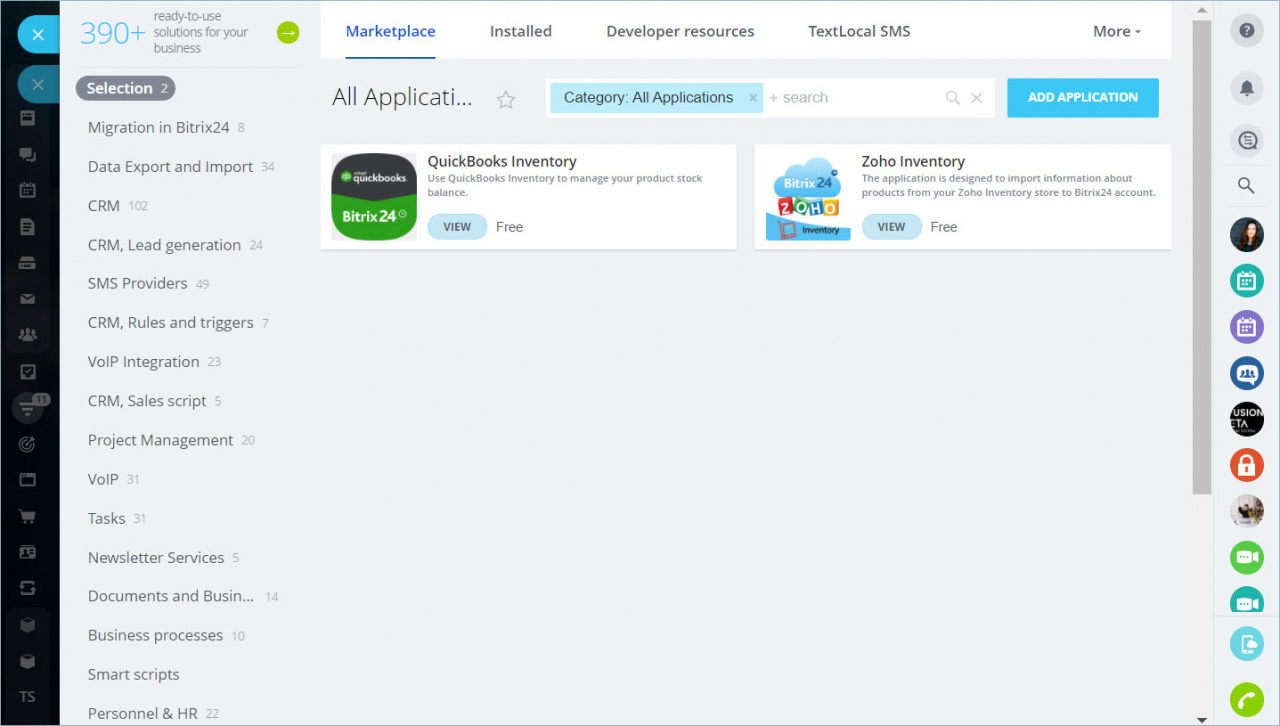Open the QuickBooks Inventory title link
This screenshot has height=726, width=1280.
502,161
